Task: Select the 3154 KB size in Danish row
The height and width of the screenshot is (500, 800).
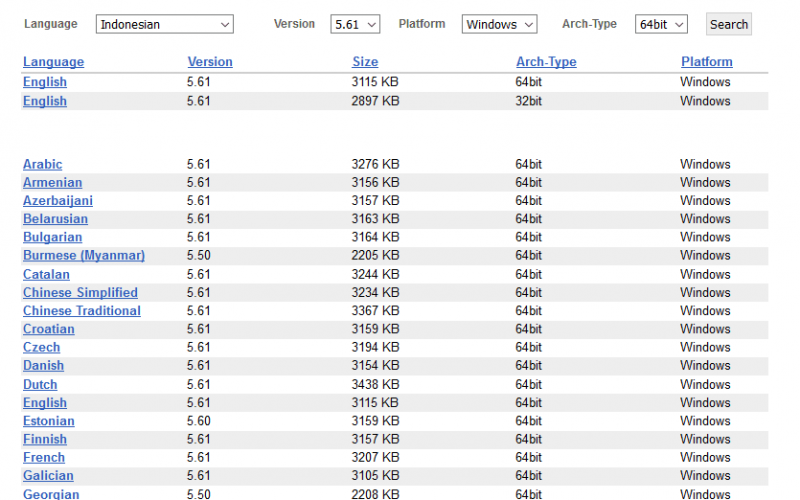Action: [375, 366]
